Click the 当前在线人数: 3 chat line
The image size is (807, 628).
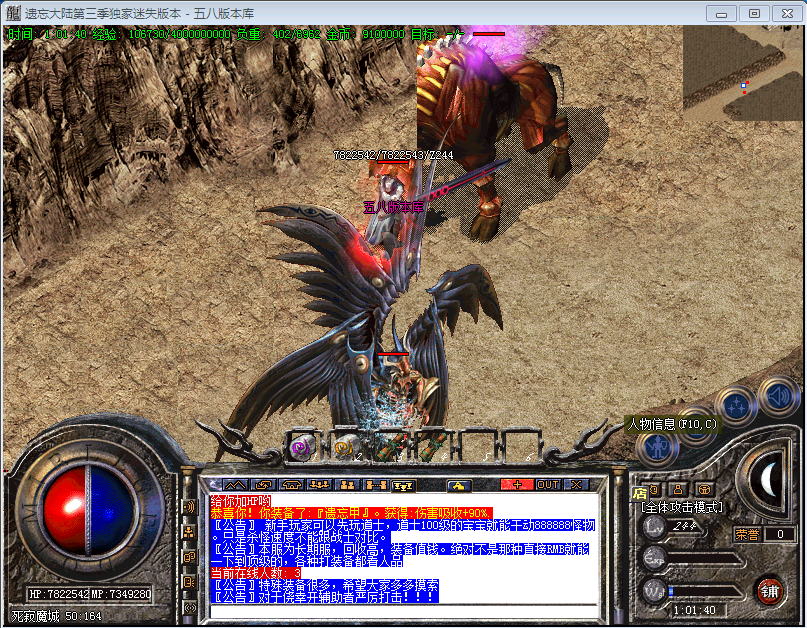[256, 573]
